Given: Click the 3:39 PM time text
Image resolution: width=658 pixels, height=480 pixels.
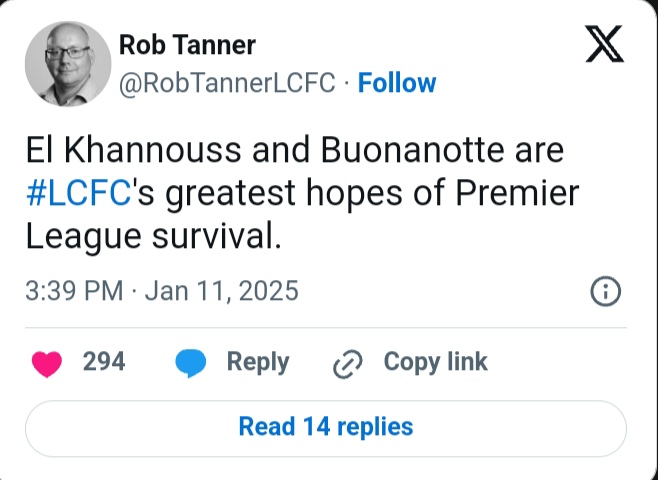Looking at the screenshot, I should pos(74,291).
